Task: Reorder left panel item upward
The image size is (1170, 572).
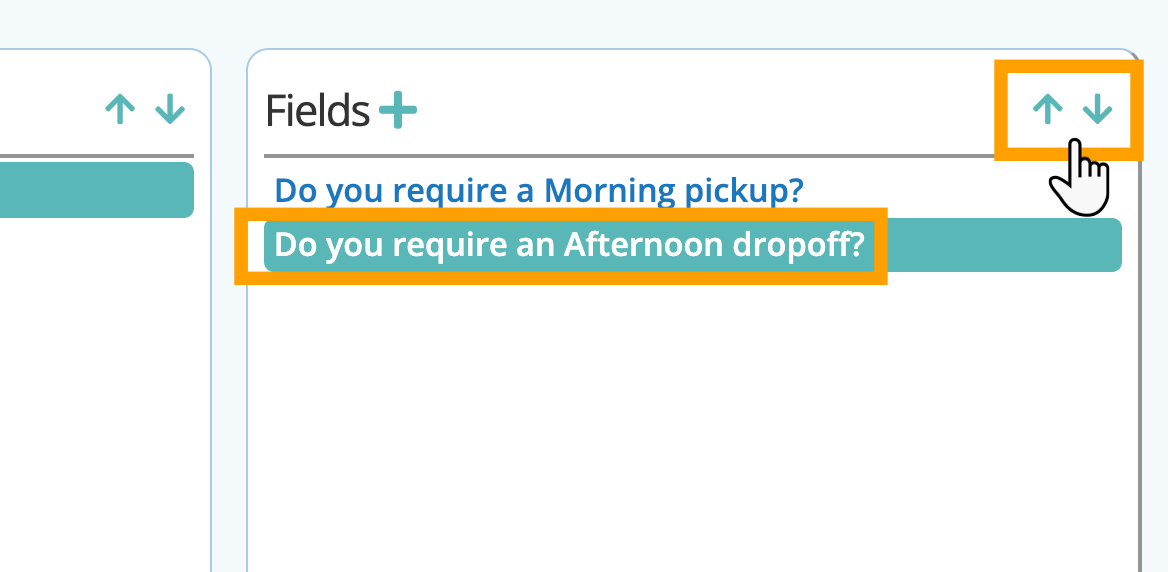Action: click(120, 109)
